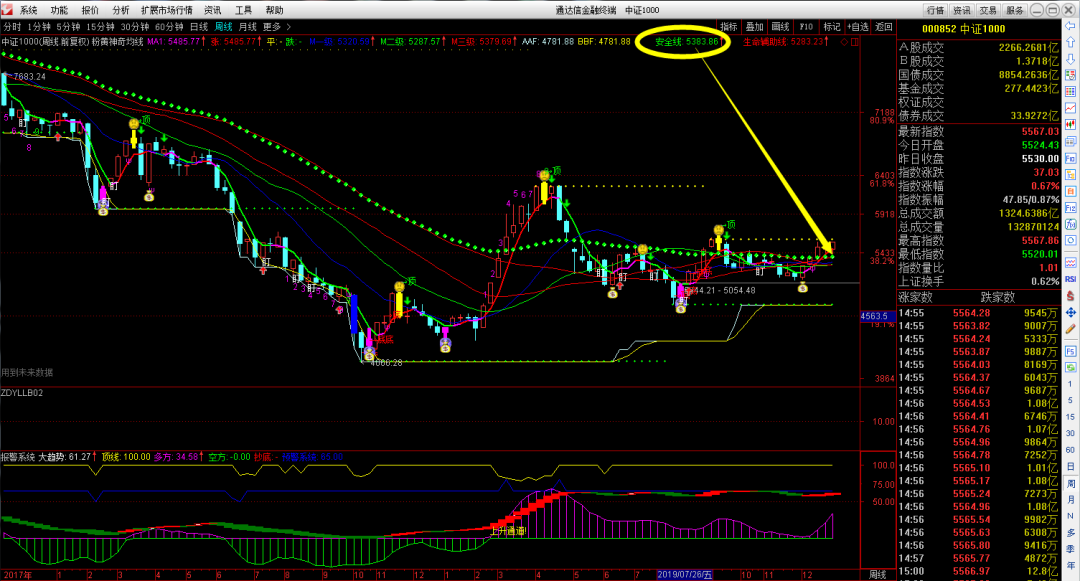Click the blue up arrow sidebar icon

click(1070, 42)
